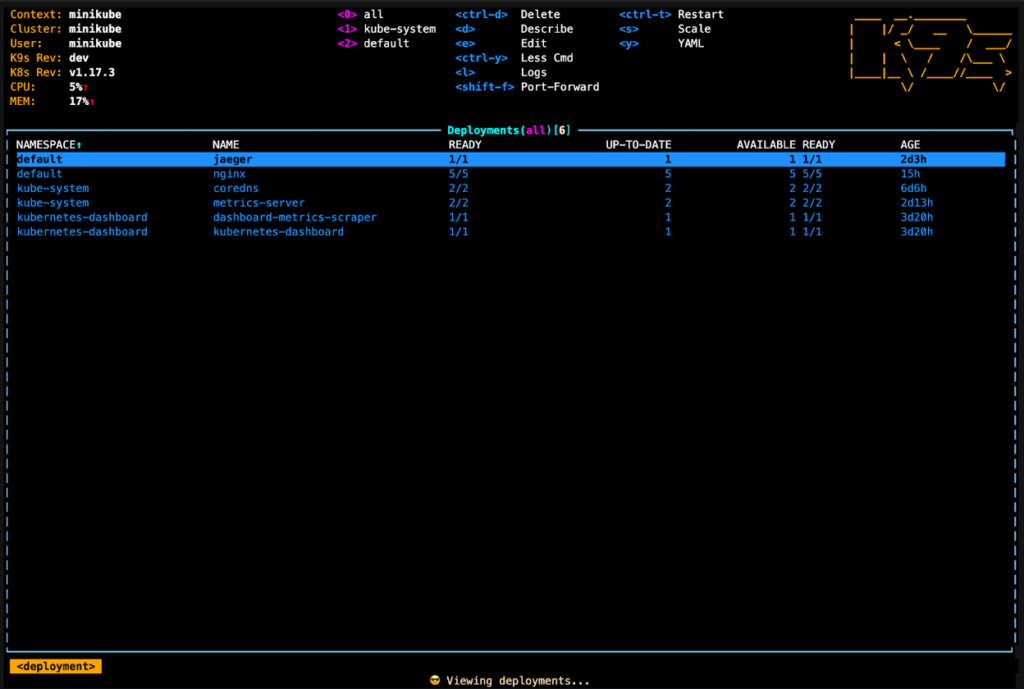Click the User: minikube line
This screenshot has width=1024, height=689.
tap(65, 43)
